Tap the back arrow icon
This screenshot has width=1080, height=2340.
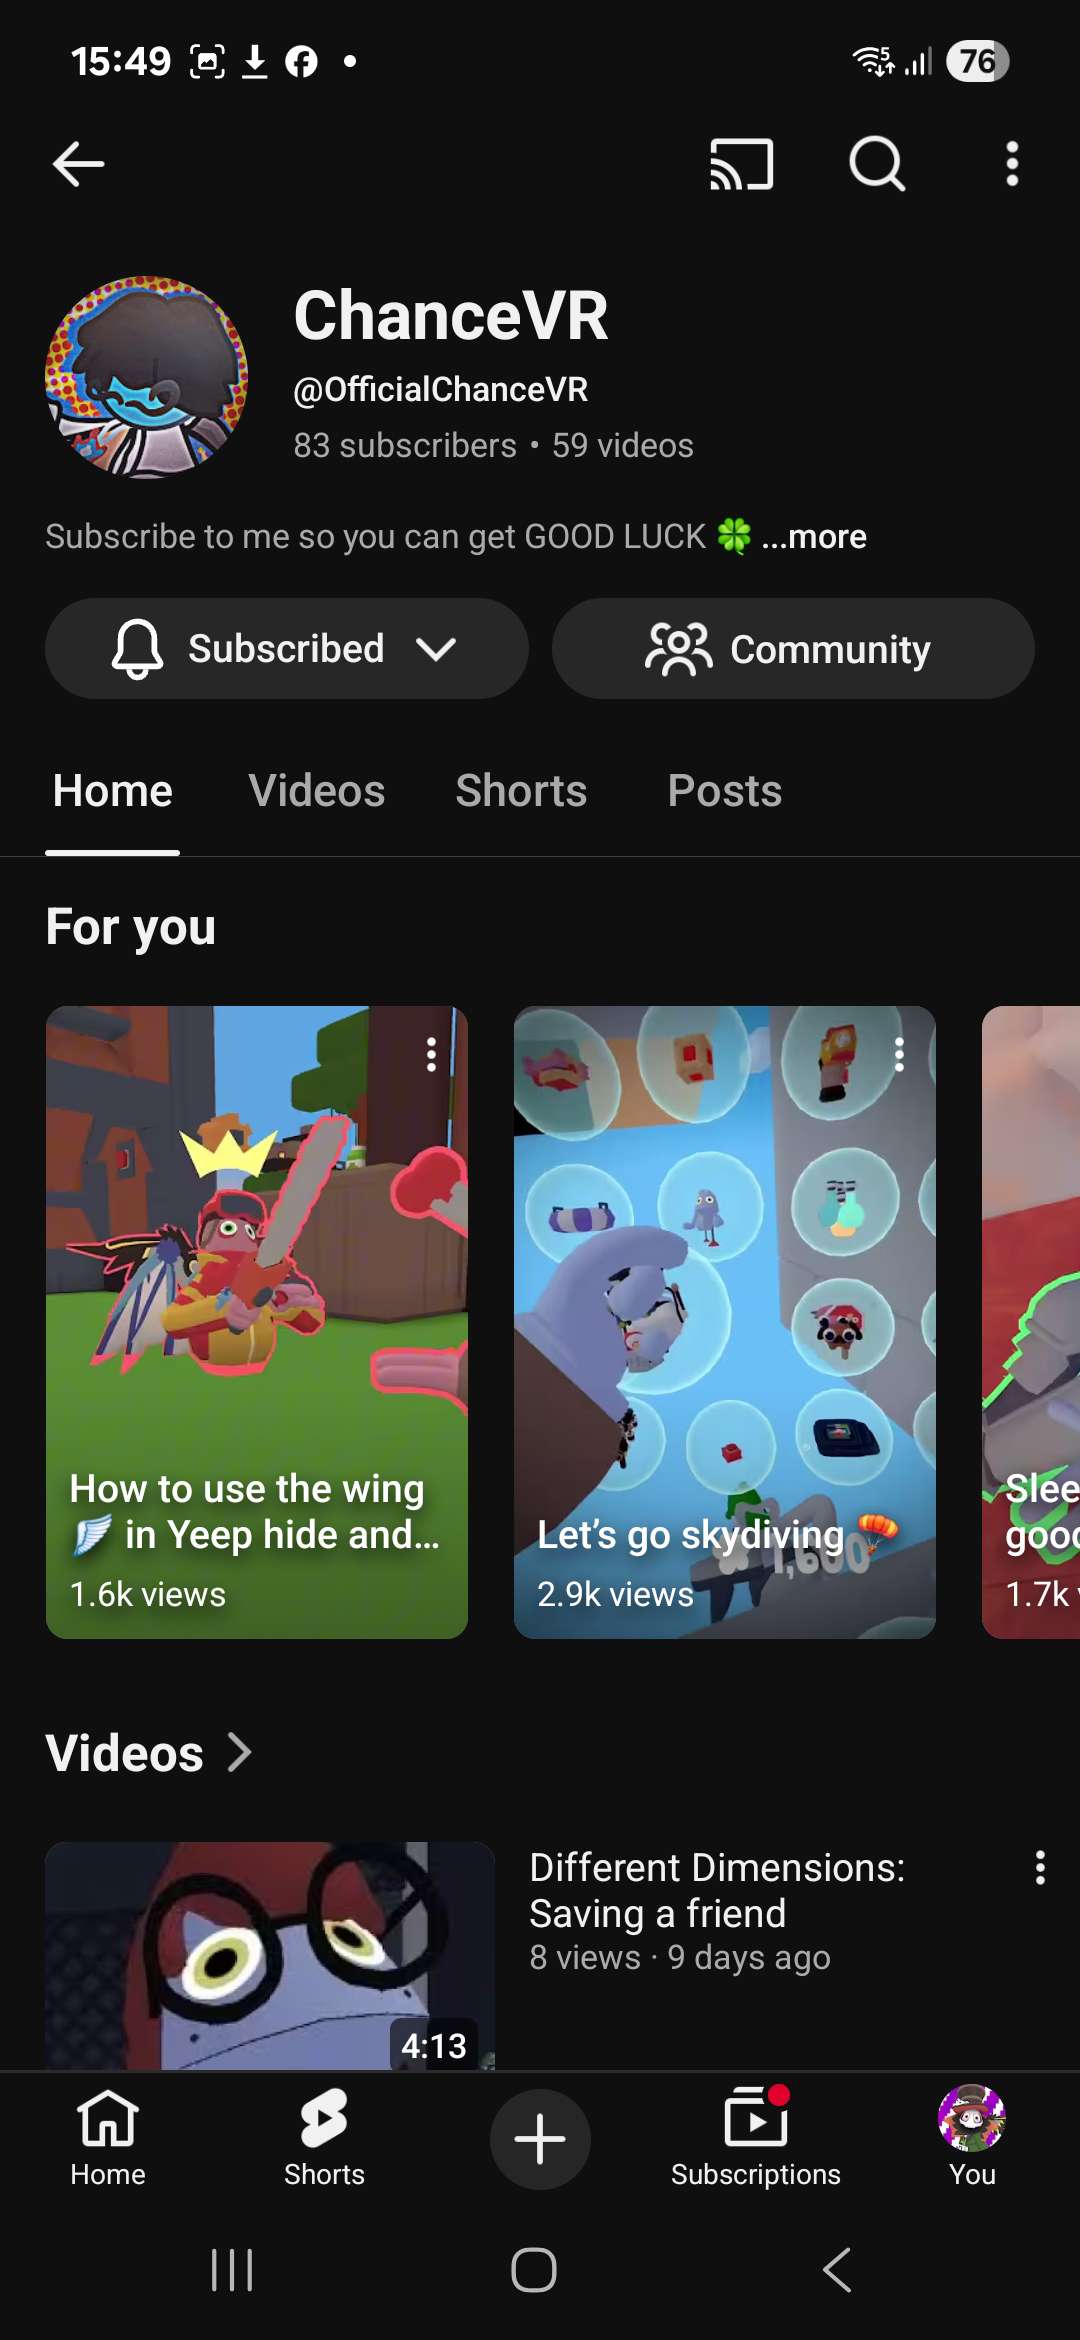78,164
